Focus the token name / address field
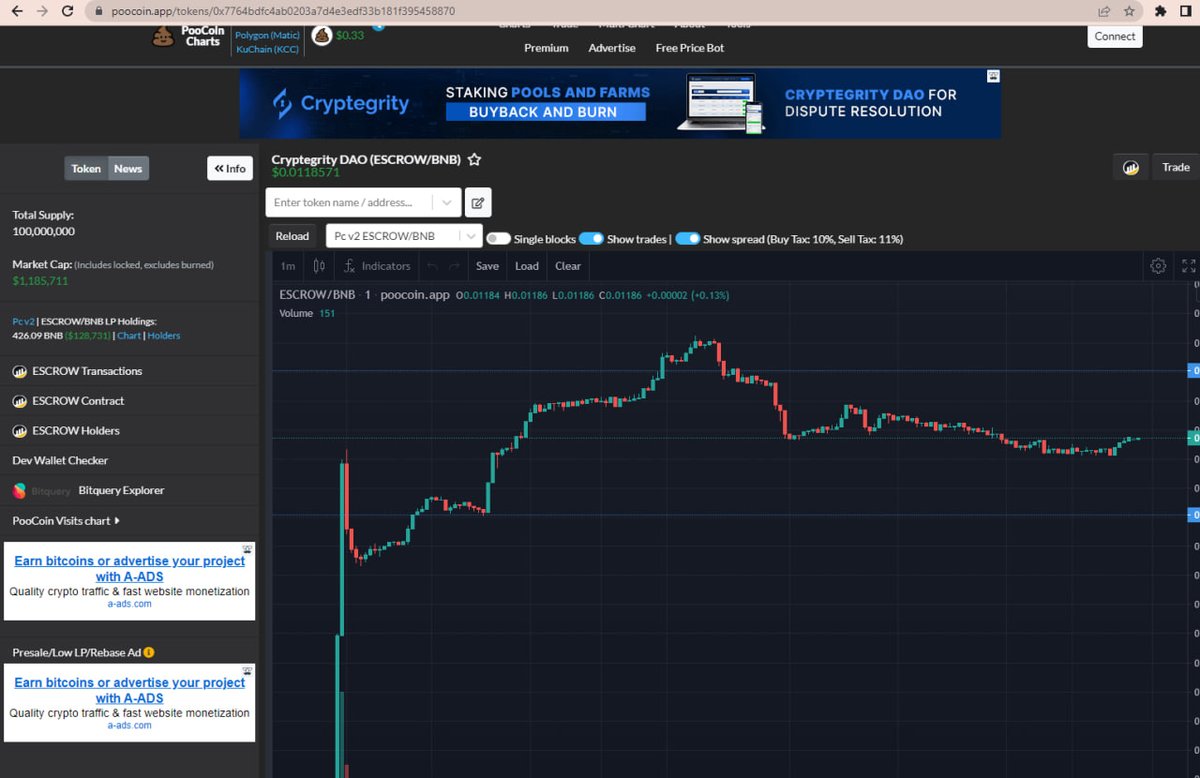 coord(350,202)
